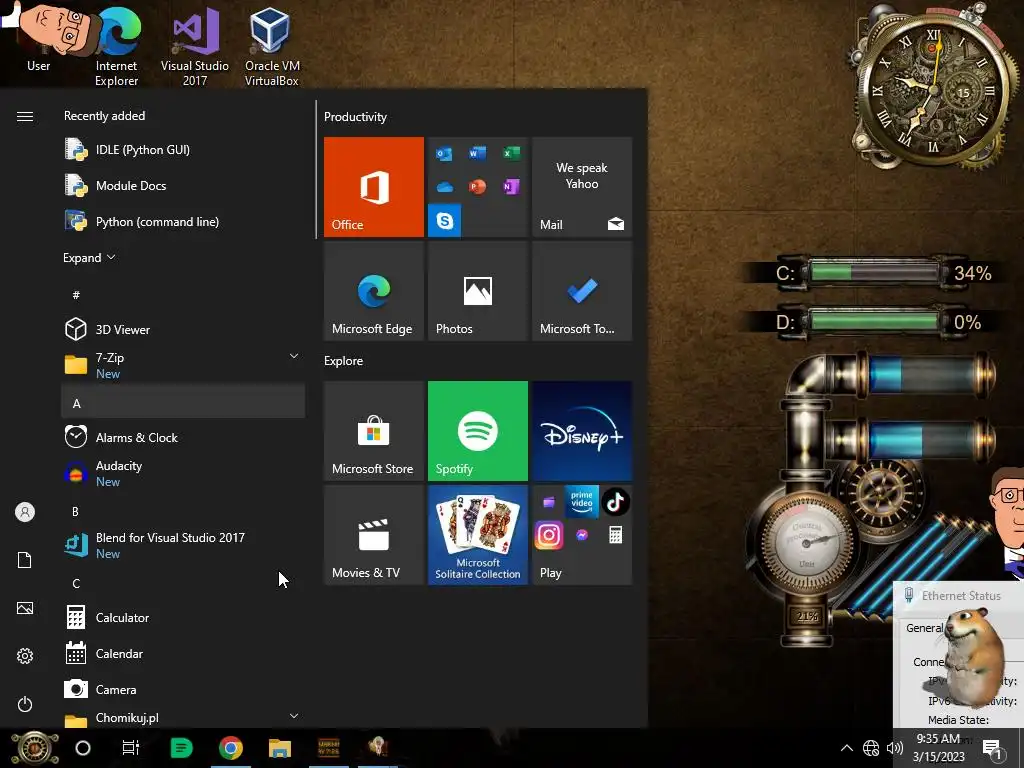Open Task View on taskbar

[x=131, y=748]
